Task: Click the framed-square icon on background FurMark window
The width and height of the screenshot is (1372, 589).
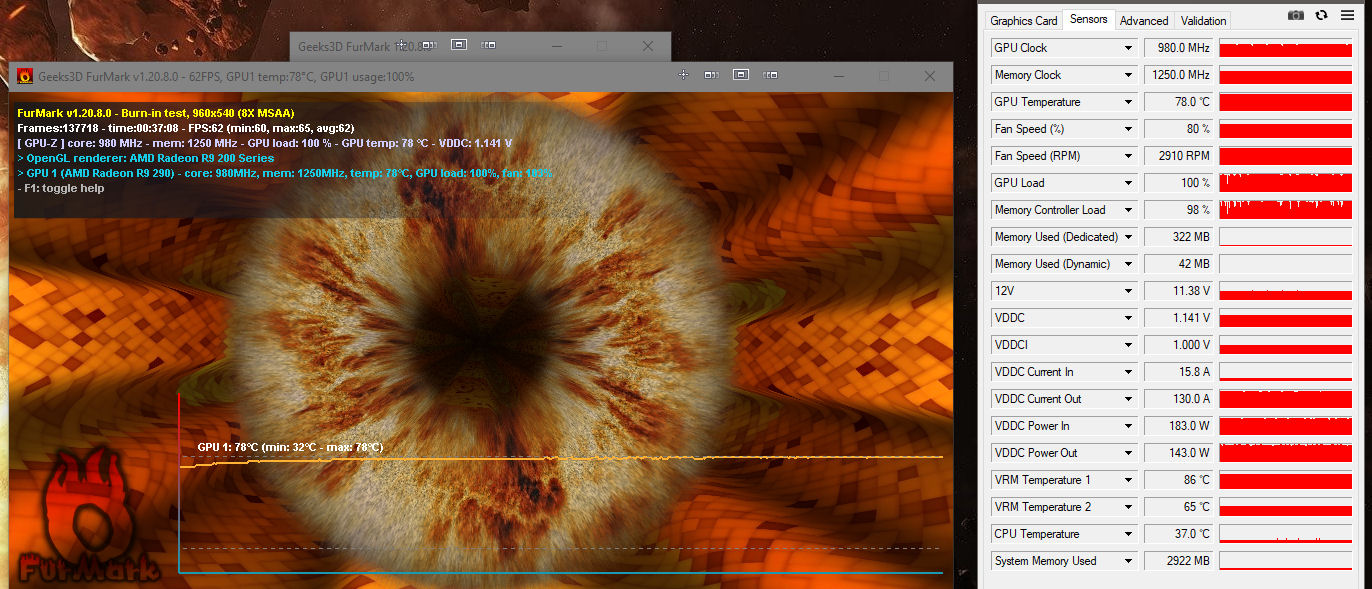Action: [x=459, y=45]
